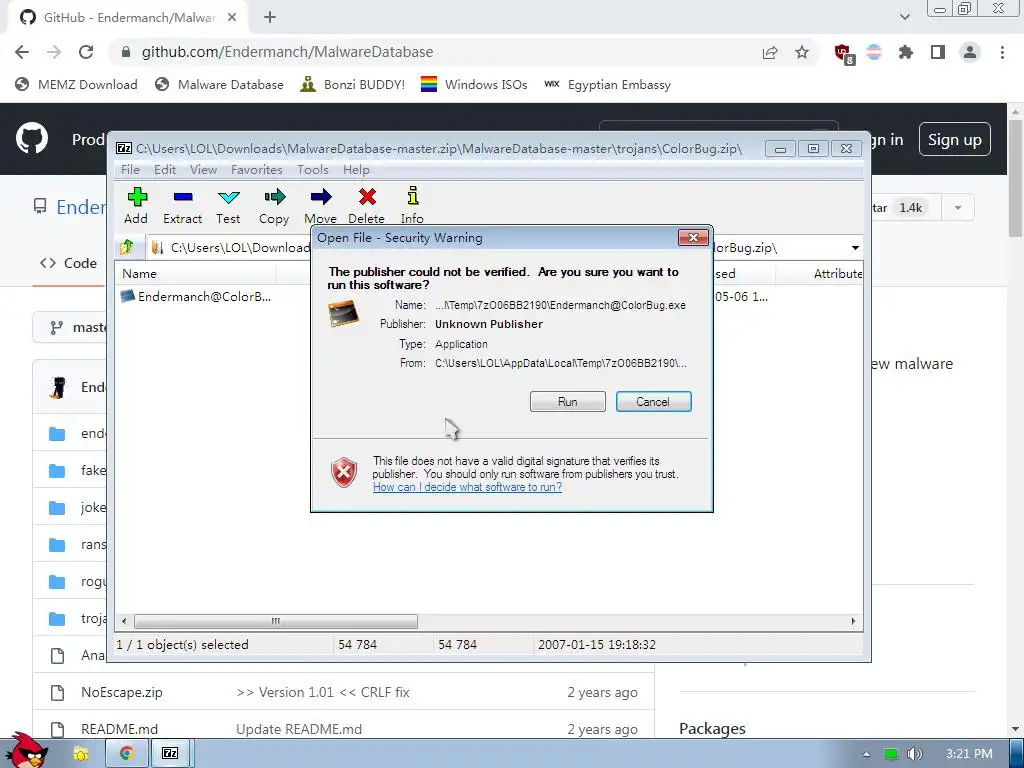Viewport: 1024px width, 768px height.
Task: Open the NoEscape.zip file link
Action: pos(121,692)
